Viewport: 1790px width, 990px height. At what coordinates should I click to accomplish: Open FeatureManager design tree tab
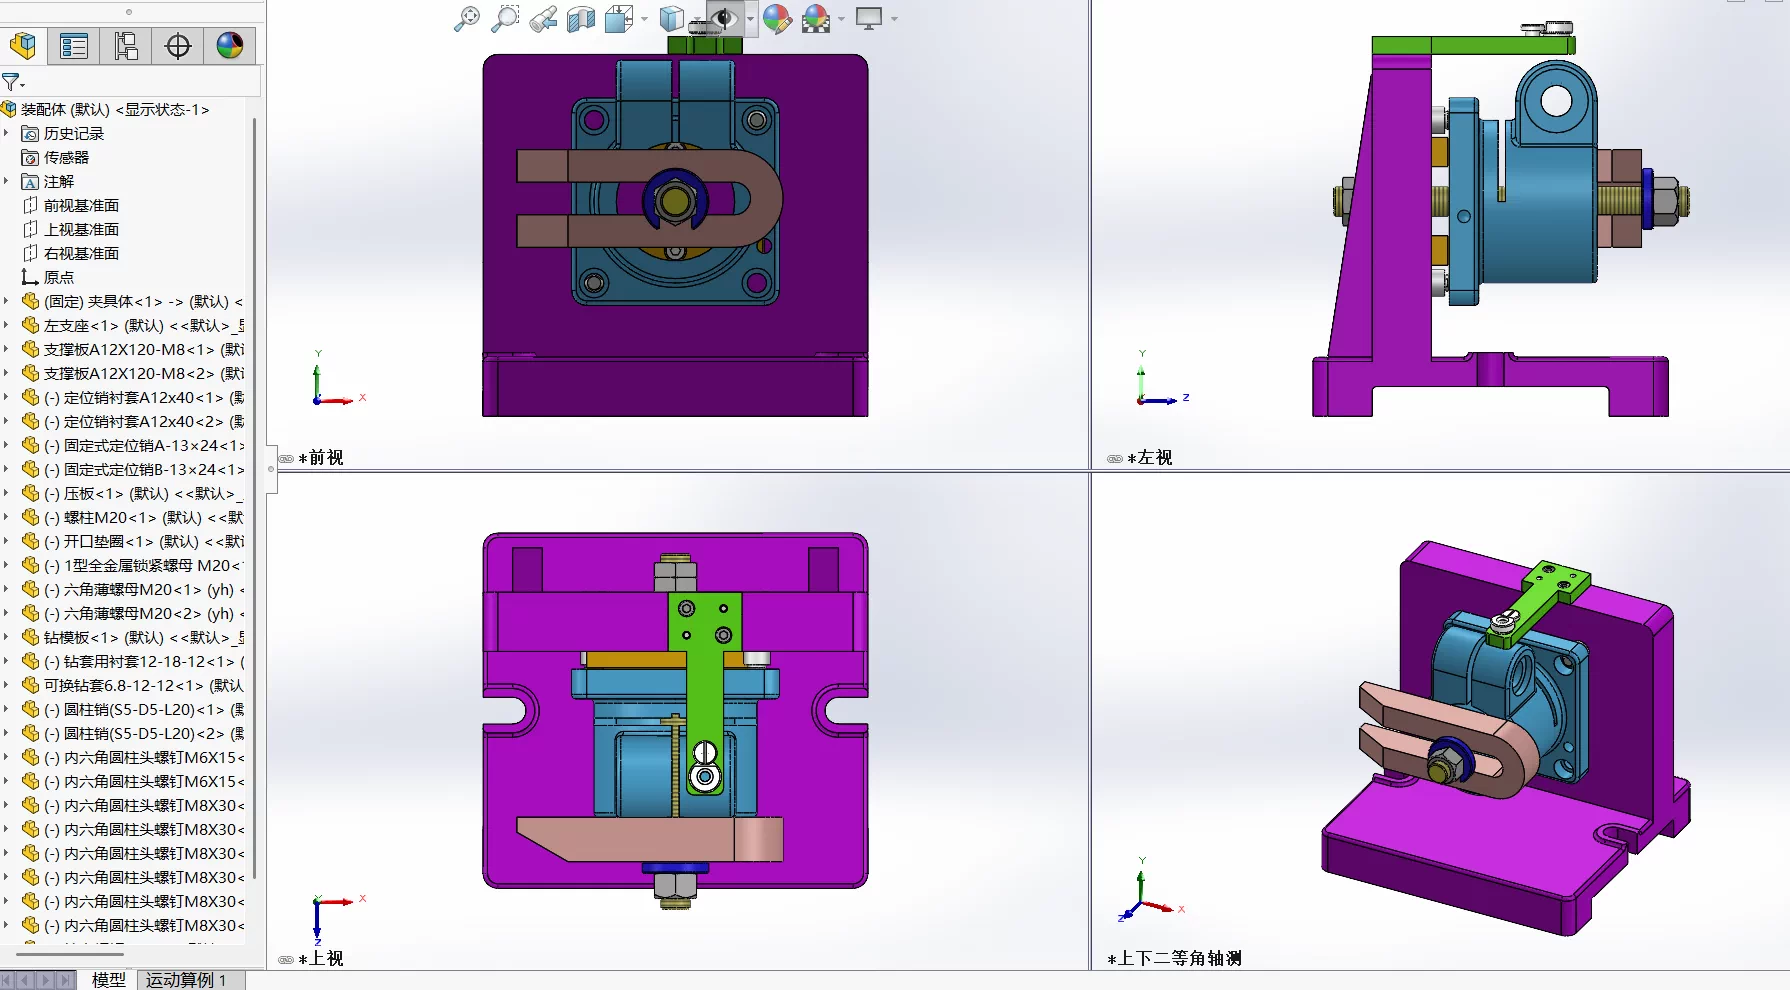click(x=23, y=46)
